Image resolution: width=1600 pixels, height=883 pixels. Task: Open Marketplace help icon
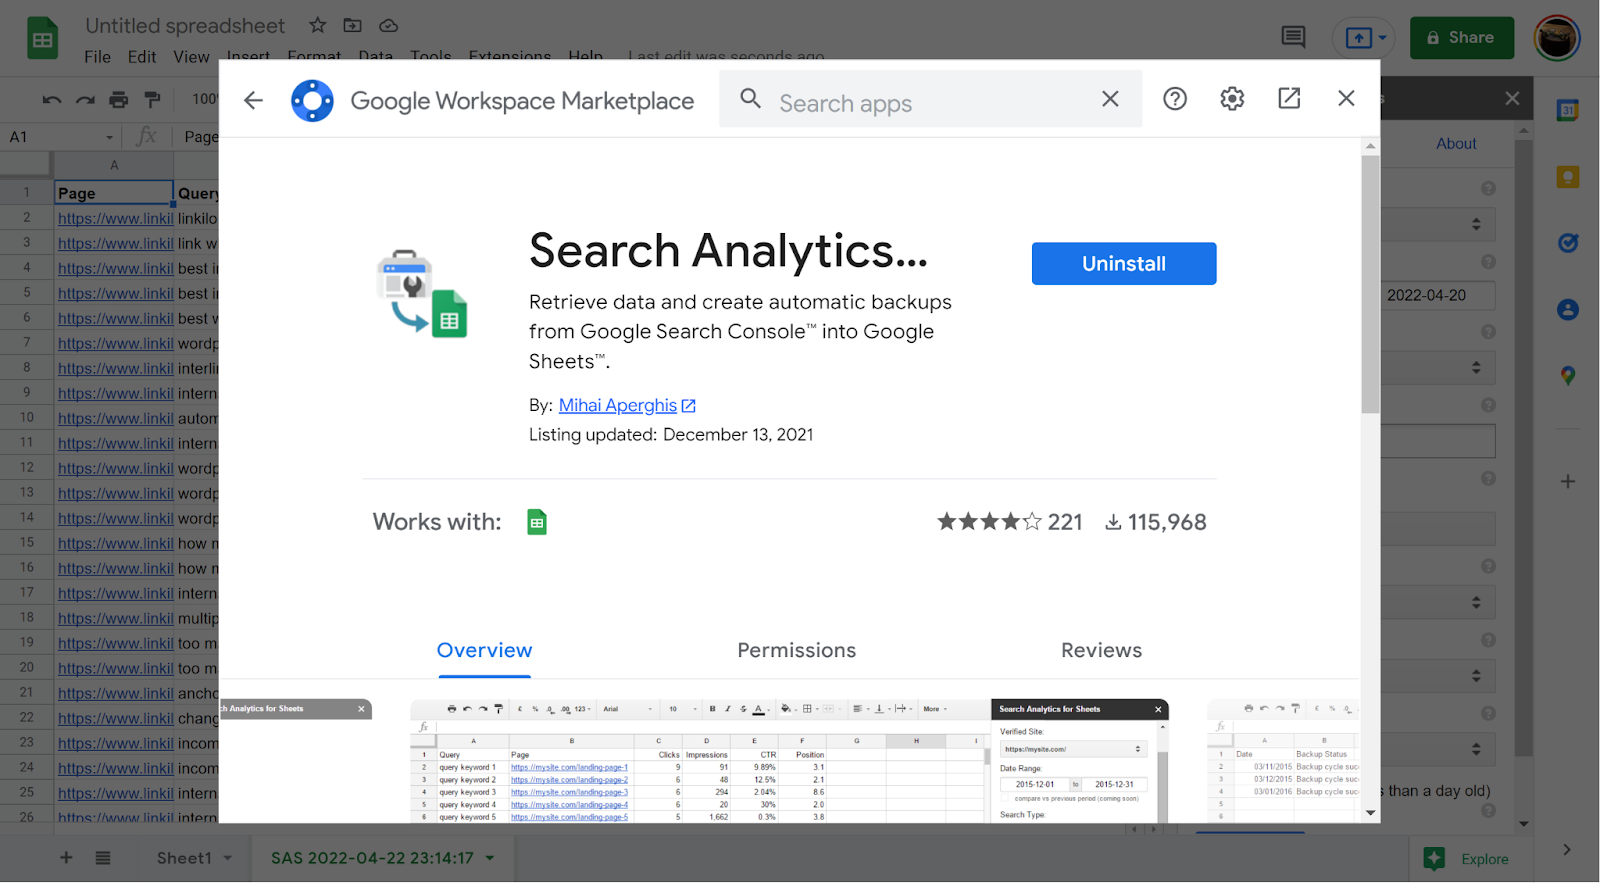click(x=1175, y=98)
